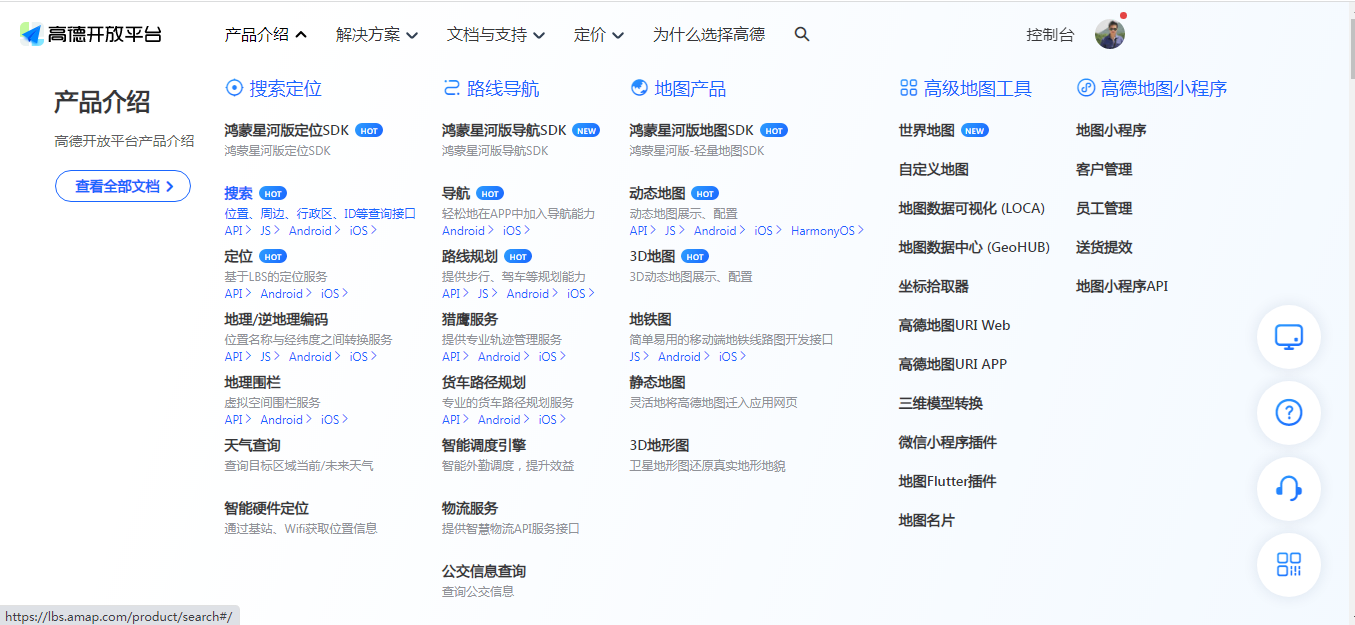1355x625 pixels.
Task: Open the 导航 product heading
Action: (x=456, y=193)
